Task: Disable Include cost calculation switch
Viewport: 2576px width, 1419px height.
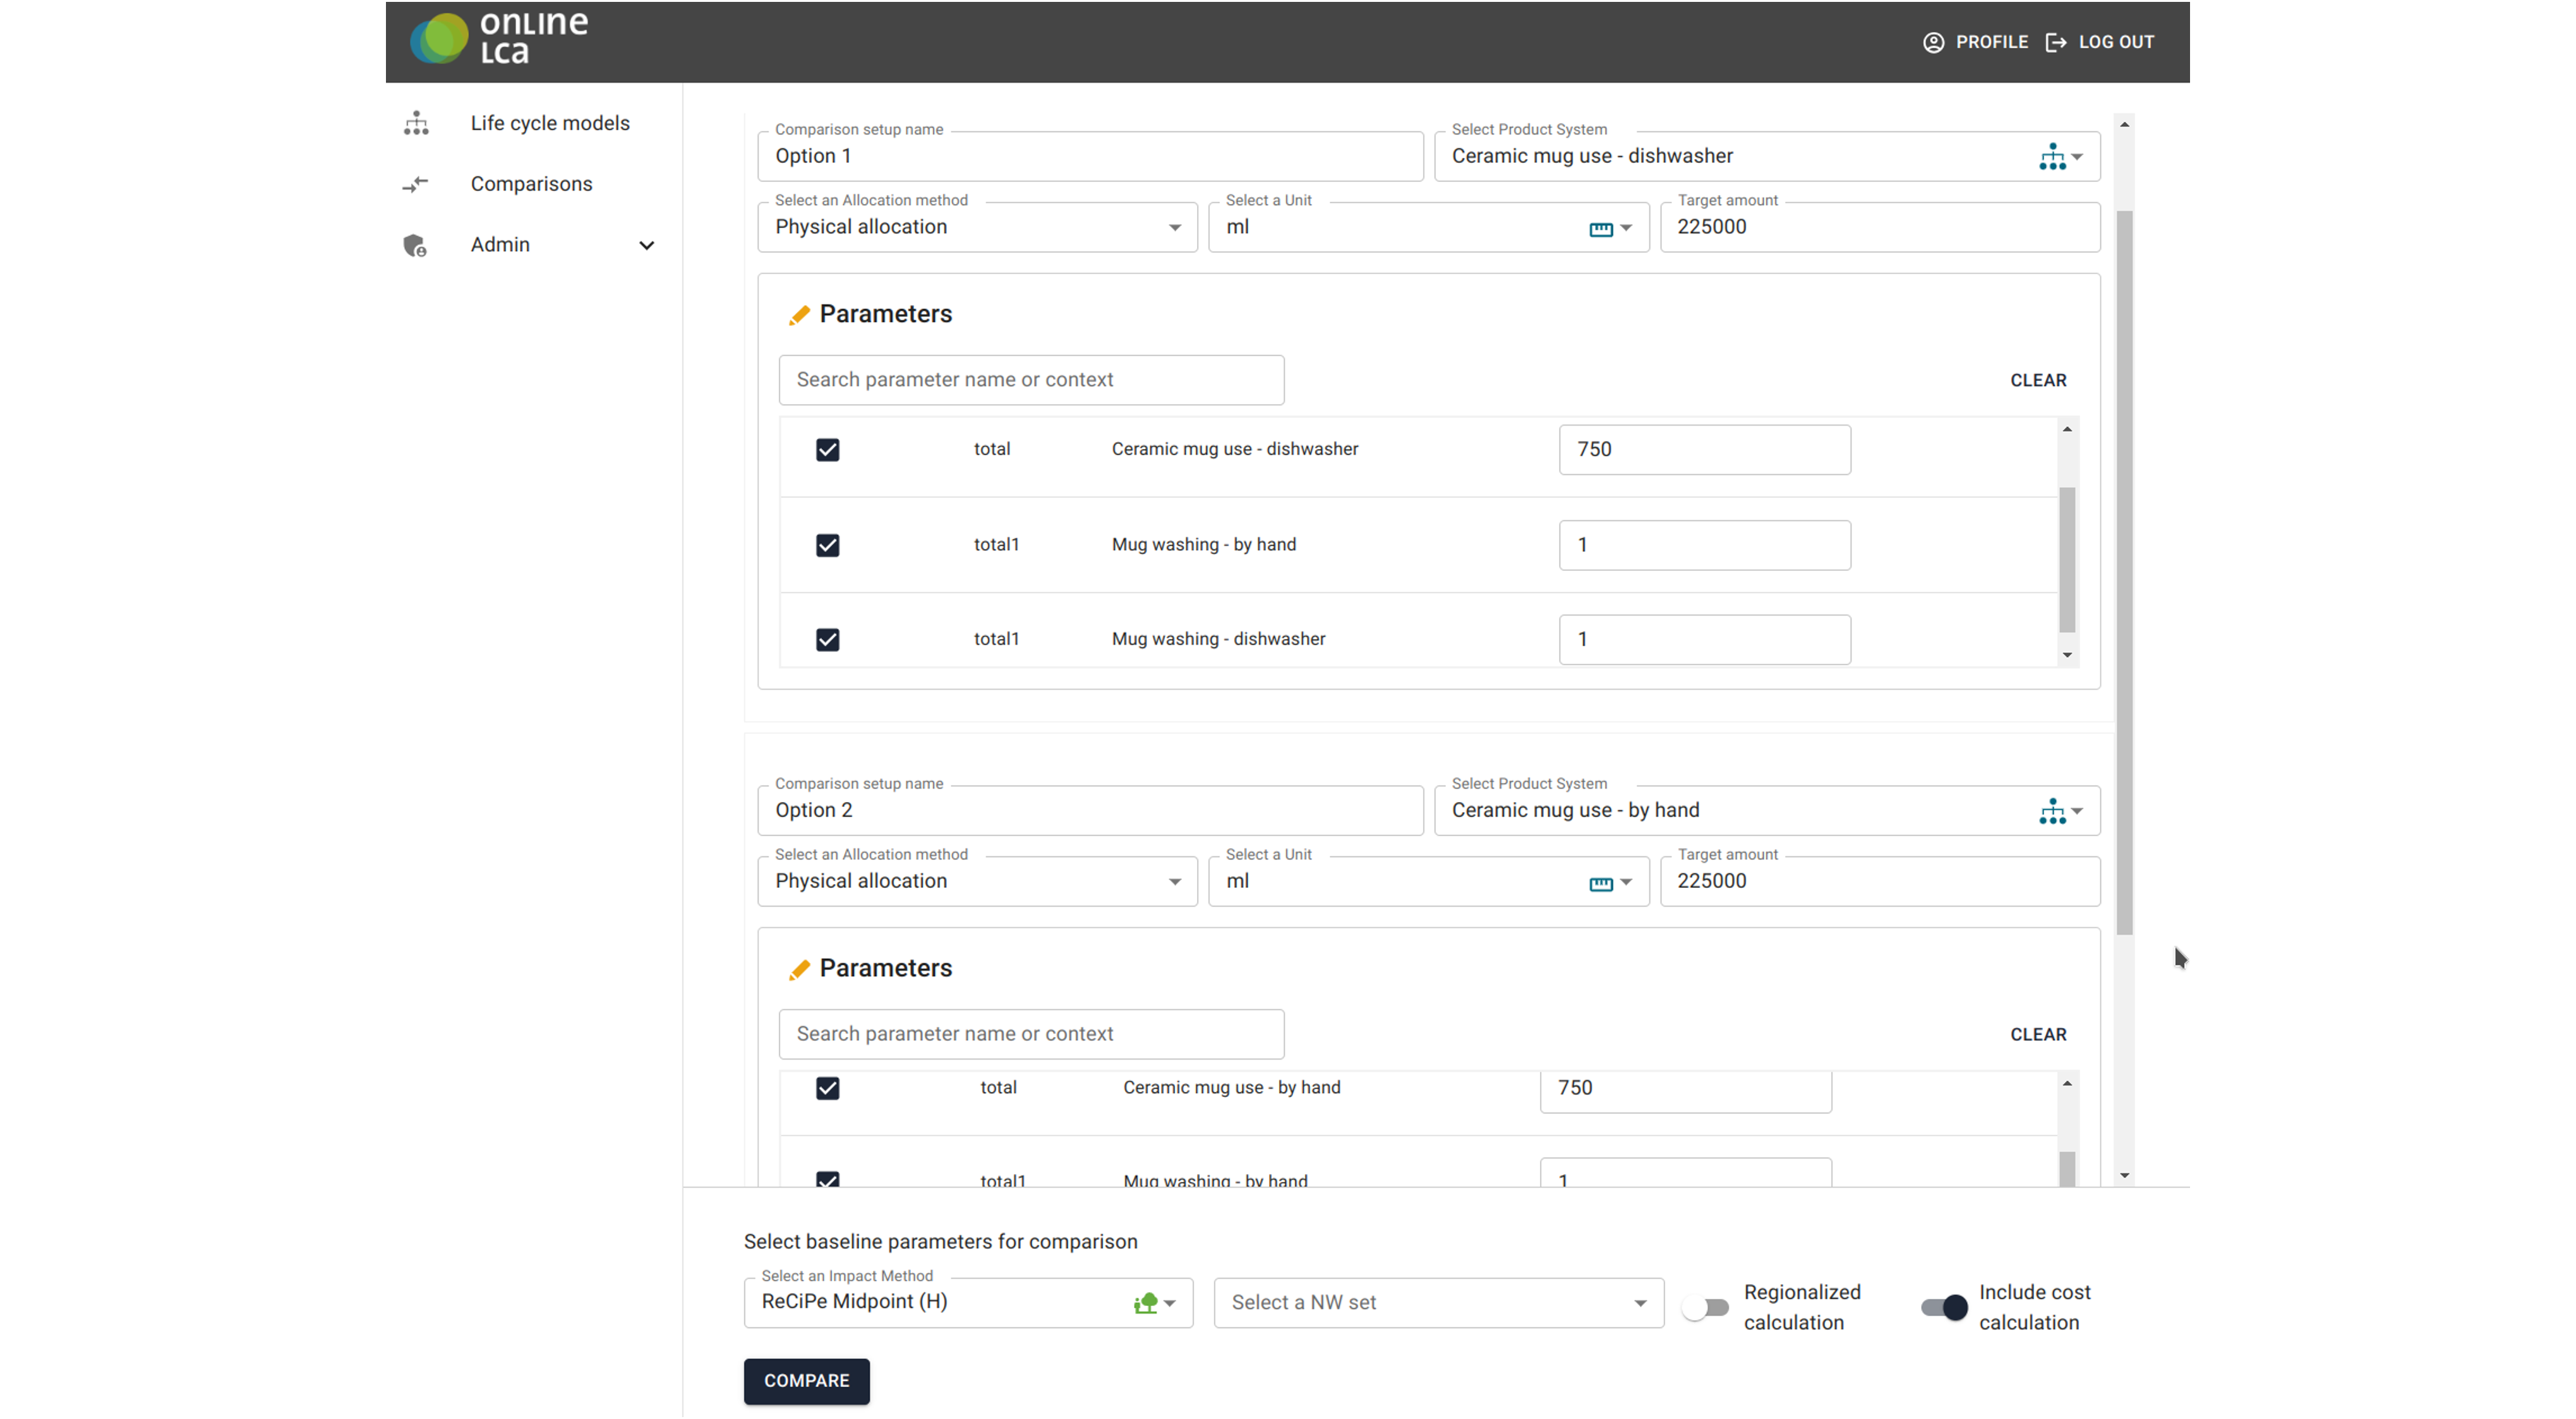Action: pos(1944,1307)
